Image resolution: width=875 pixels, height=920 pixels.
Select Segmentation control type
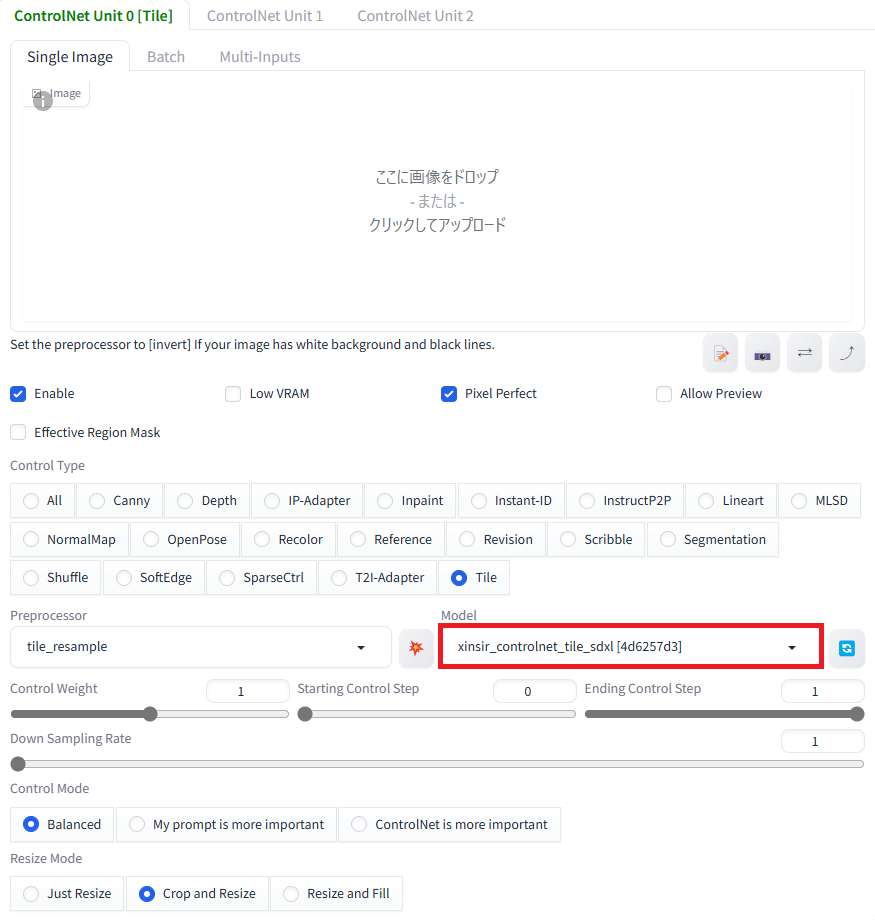713,539
